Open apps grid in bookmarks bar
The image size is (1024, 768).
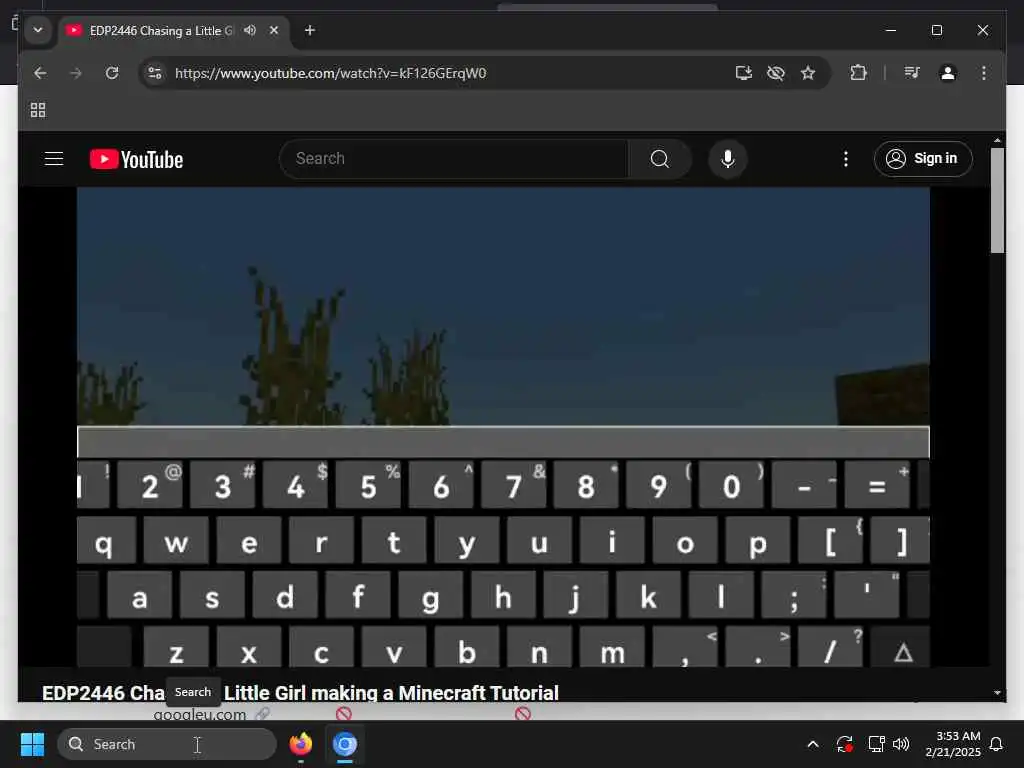[38, 110]
